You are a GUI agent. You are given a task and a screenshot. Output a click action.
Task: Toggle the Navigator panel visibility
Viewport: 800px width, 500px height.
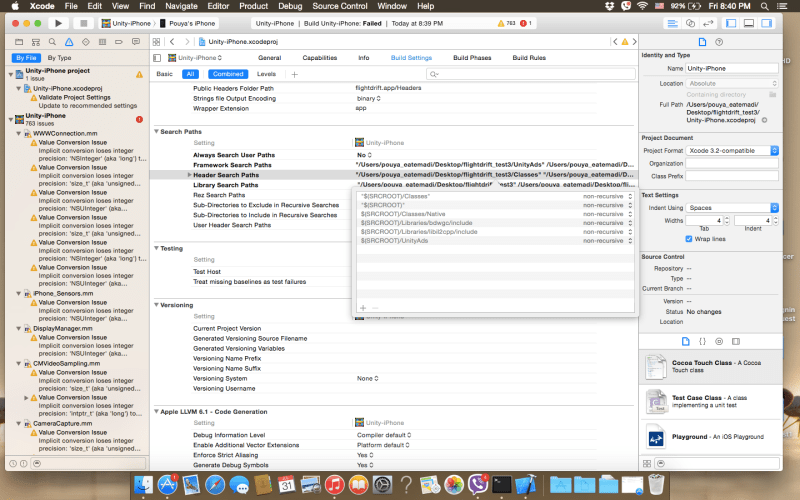click(731, 23)
